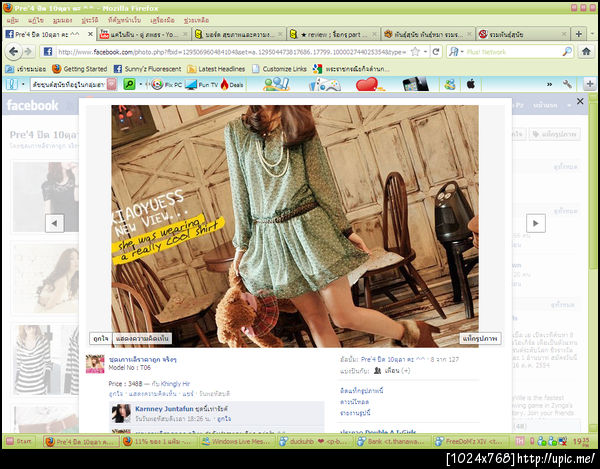
Task: Click the photo owner's profile thumbnail
Action: coord(95,364)
